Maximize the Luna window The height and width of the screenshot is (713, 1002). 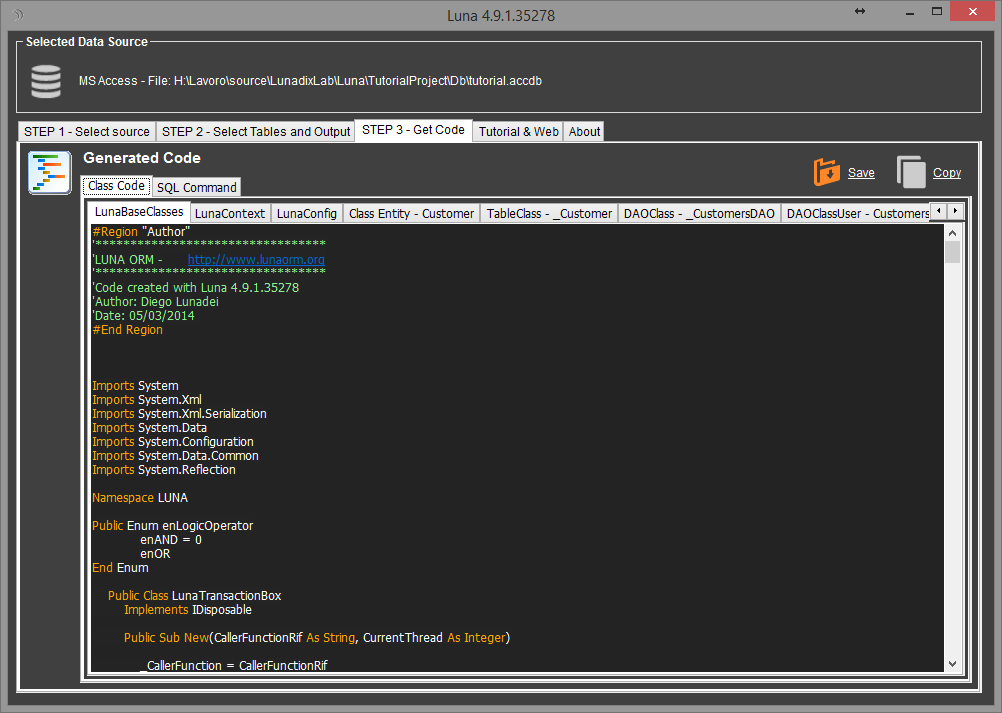(937, 12)
